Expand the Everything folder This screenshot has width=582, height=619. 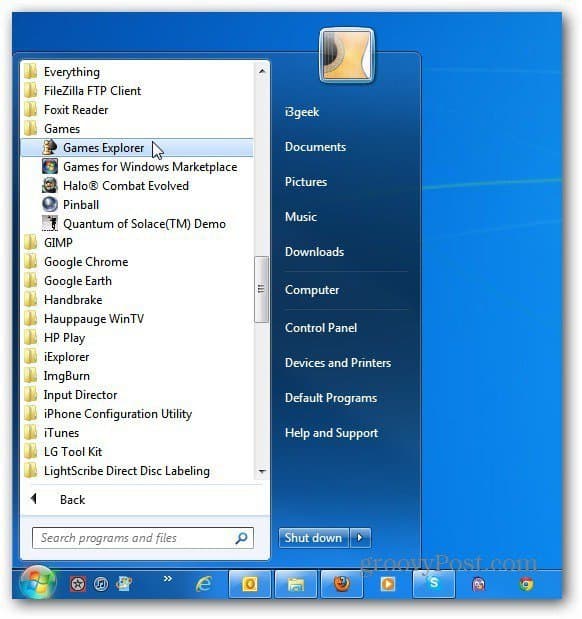pos(61,72)
